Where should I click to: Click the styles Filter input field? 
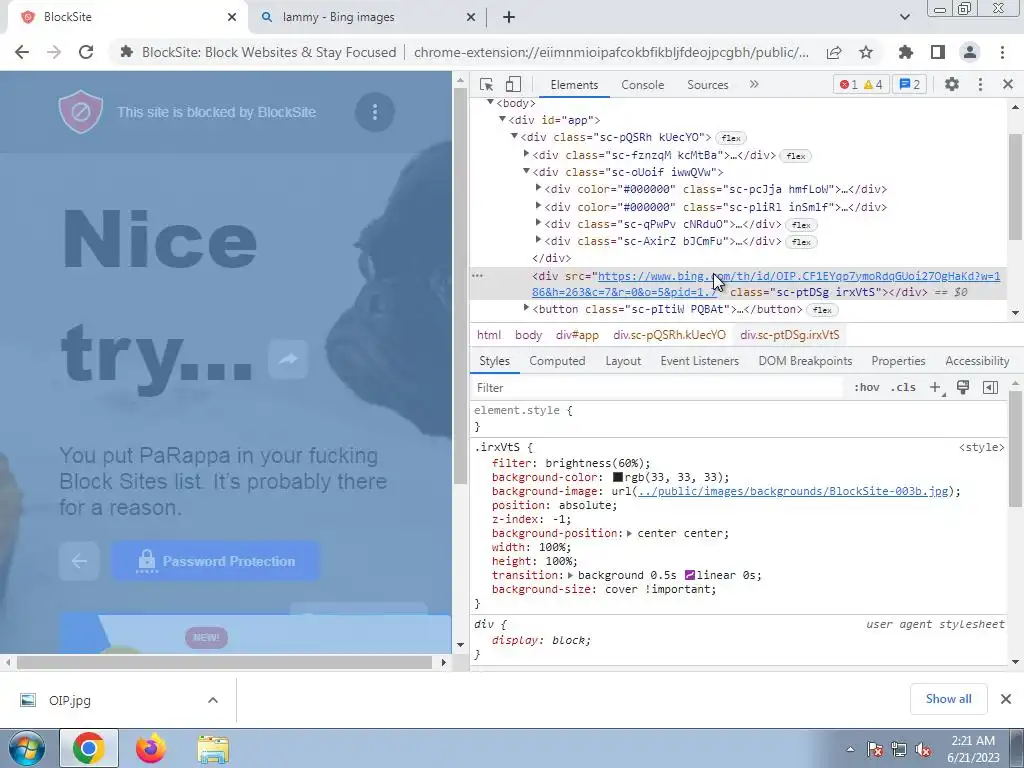pos(656,388)
